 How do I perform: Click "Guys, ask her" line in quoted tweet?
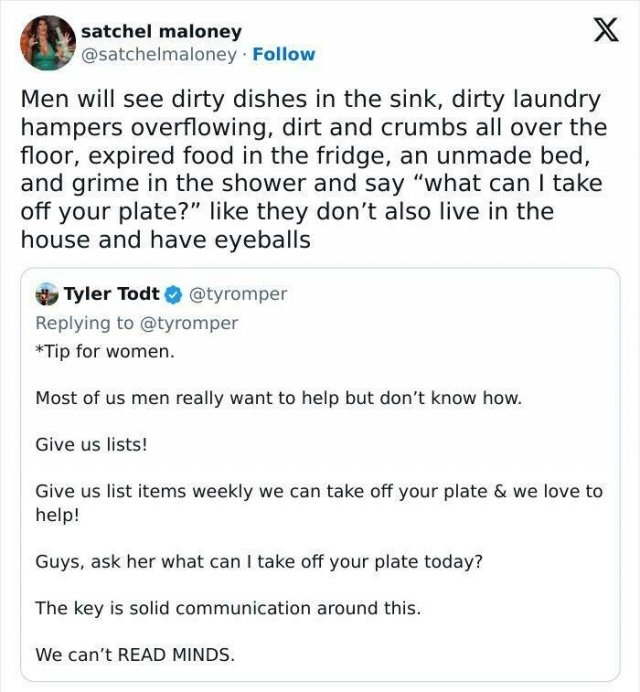click(259, 561)
